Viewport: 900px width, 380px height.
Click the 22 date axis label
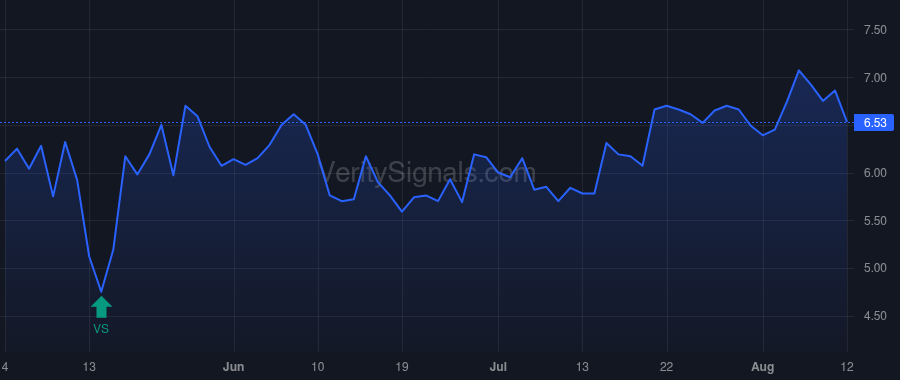(x=666, y=367)
